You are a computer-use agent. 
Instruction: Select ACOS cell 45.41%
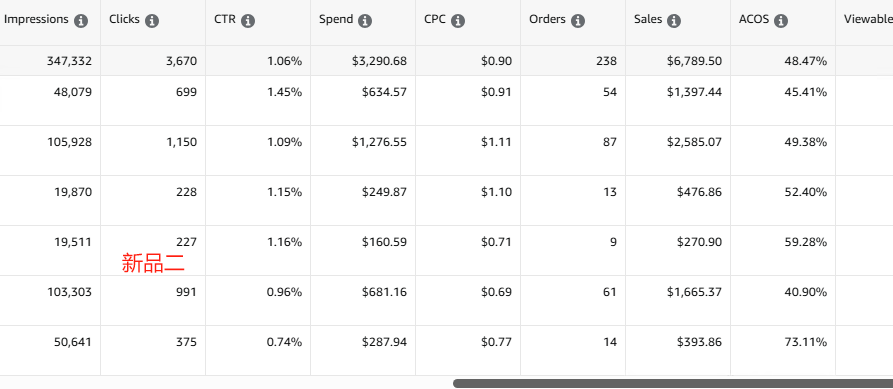tap(805, 92)
